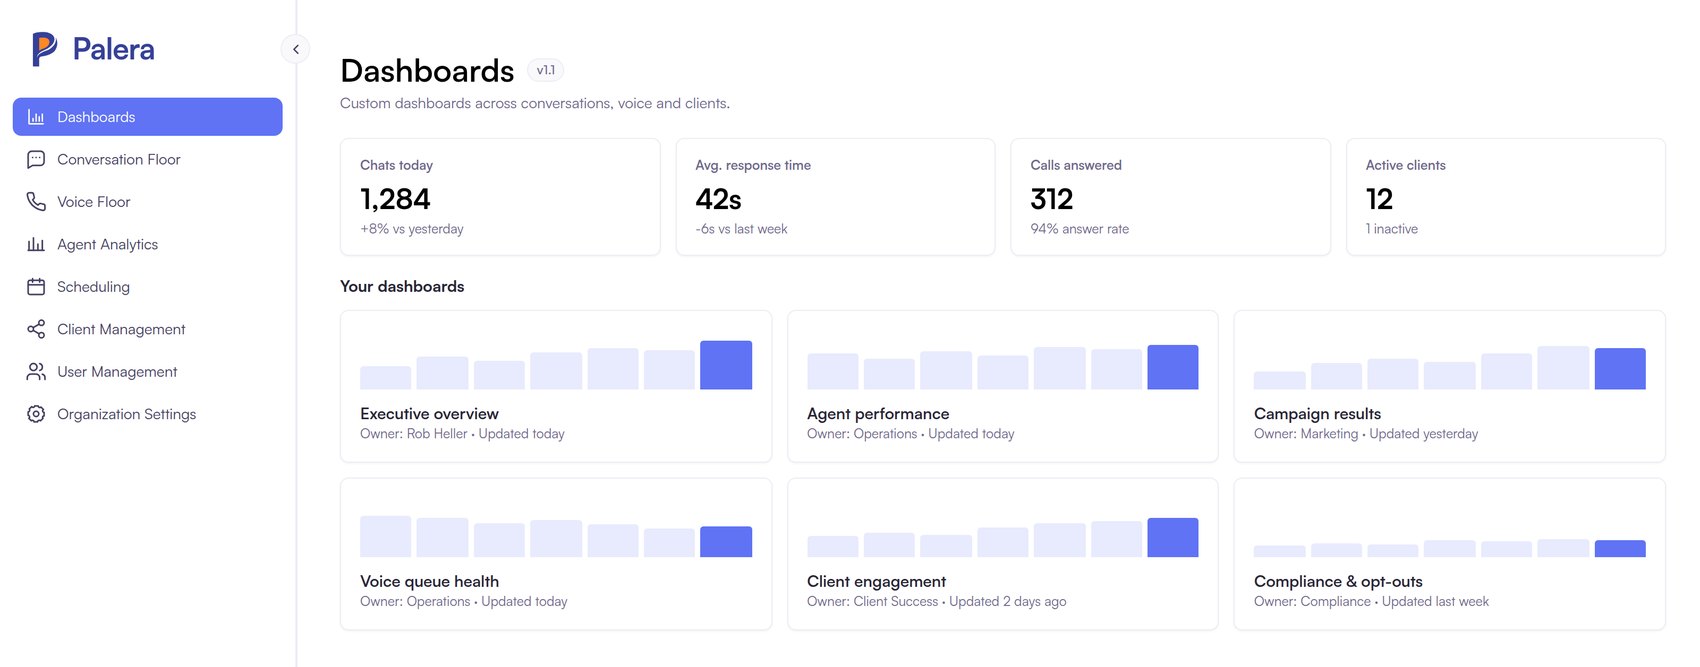Click the Voice Floor phone icon

tap(36, 202)
